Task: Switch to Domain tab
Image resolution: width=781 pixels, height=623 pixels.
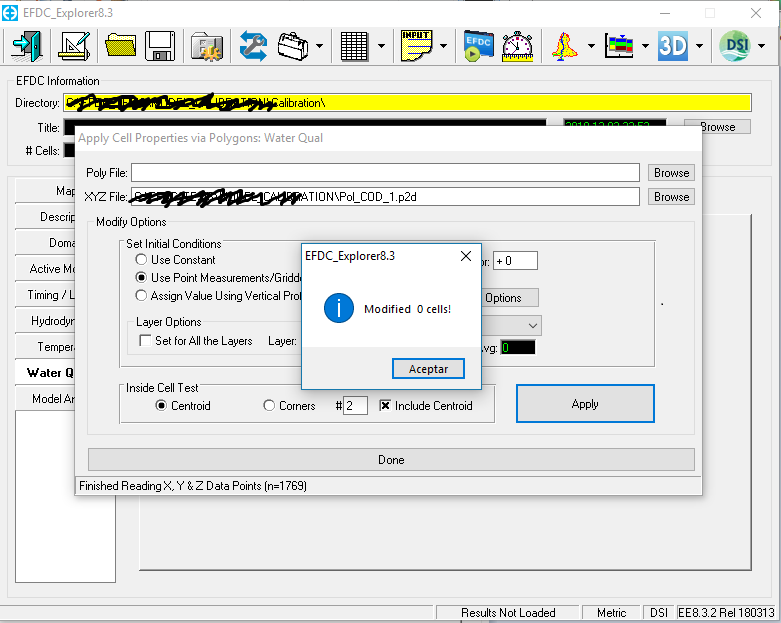Action: pyautogui.click(x=45, y=243)
